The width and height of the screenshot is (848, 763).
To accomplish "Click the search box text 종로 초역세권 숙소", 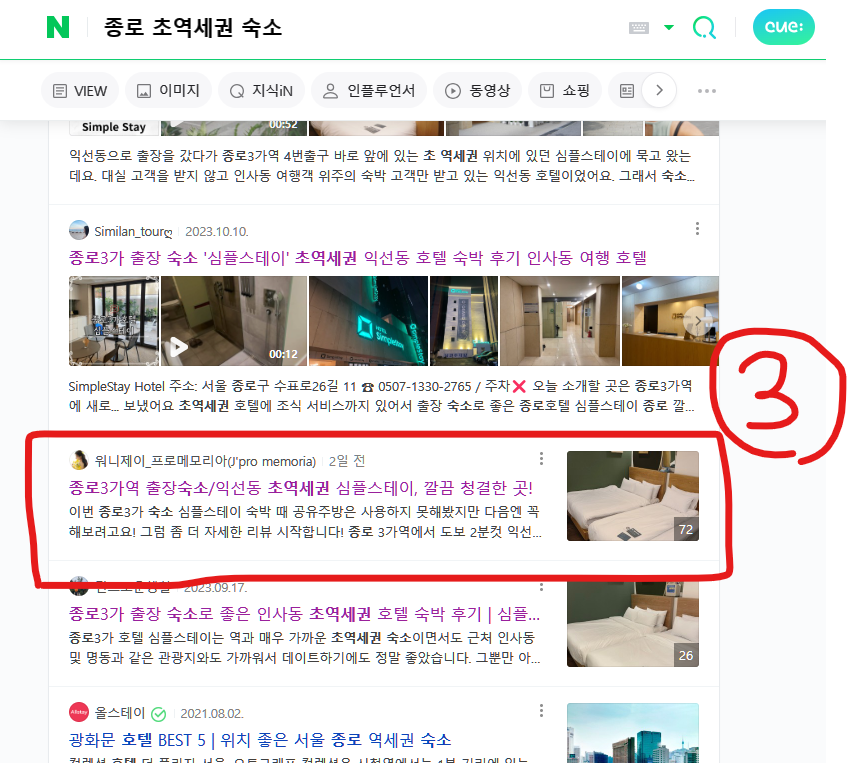I will 193,27.
